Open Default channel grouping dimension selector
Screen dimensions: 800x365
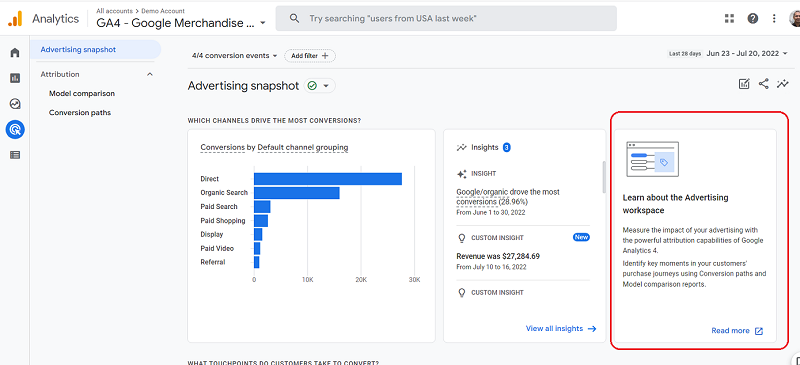tap(303, 148)
